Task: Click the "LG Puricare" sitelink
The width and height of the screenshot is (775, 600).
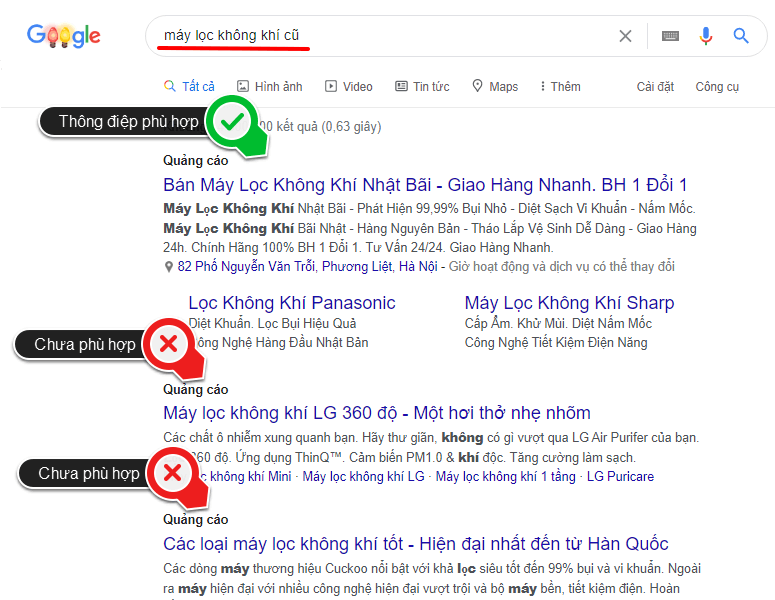Action: tap(620, 476)
